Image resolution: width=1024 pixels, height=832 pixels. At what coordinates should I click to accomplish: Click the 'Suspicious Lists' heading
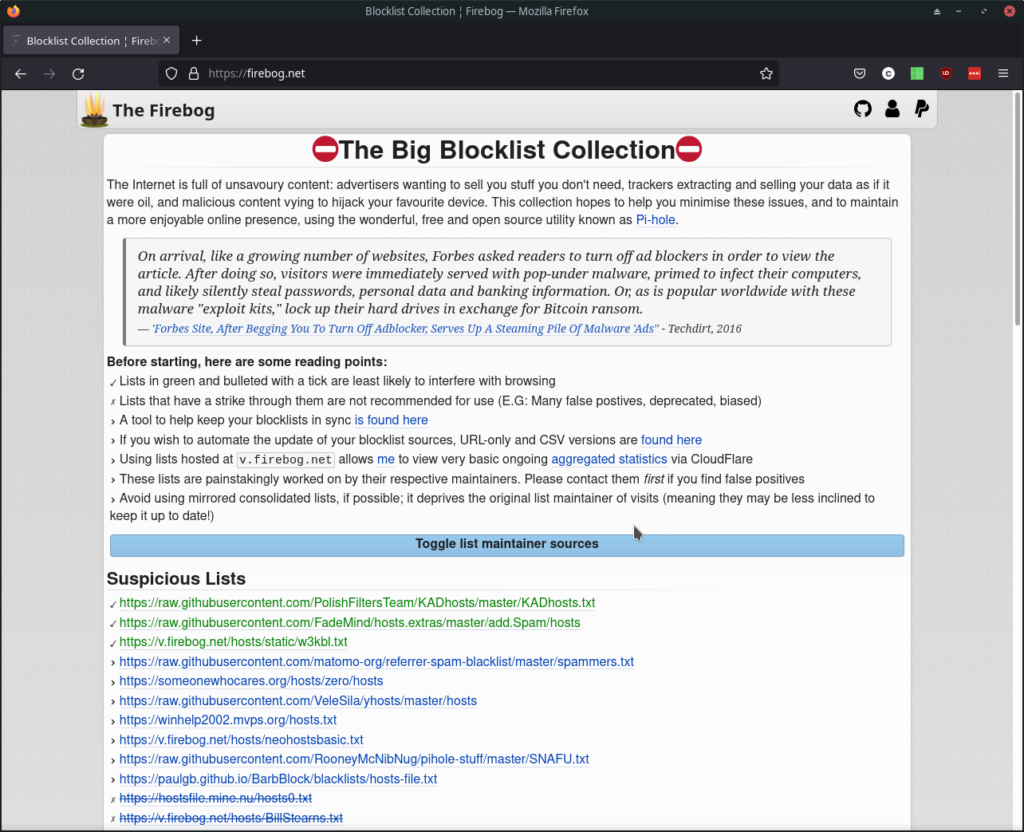click(x=176, y=579)
